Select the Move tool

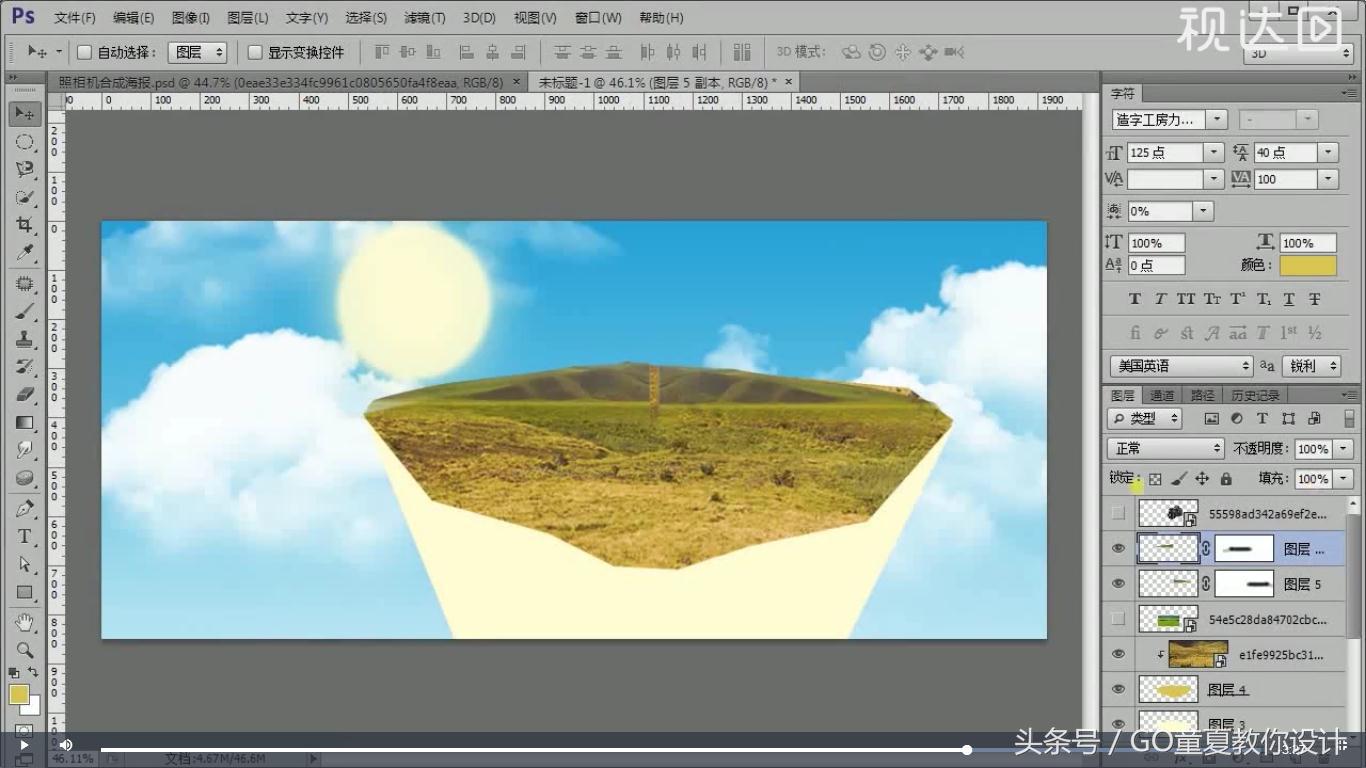point(23,113)
